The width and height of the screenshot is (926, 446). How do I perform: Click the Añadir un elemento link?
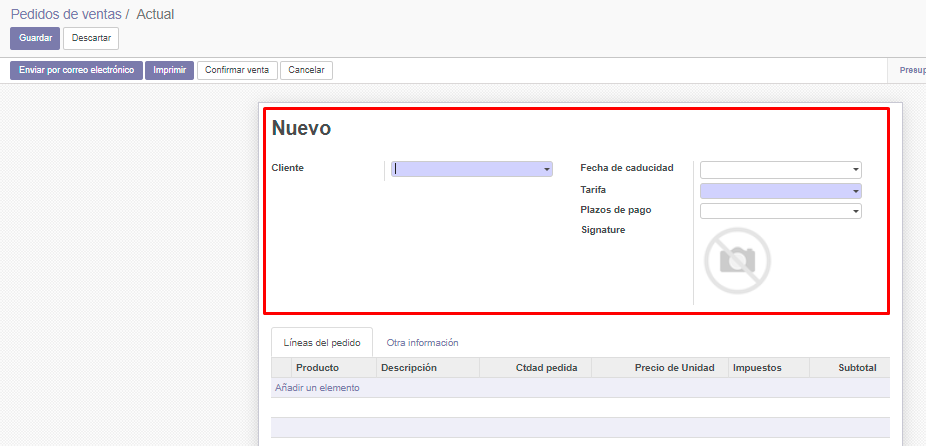[317, 388]
